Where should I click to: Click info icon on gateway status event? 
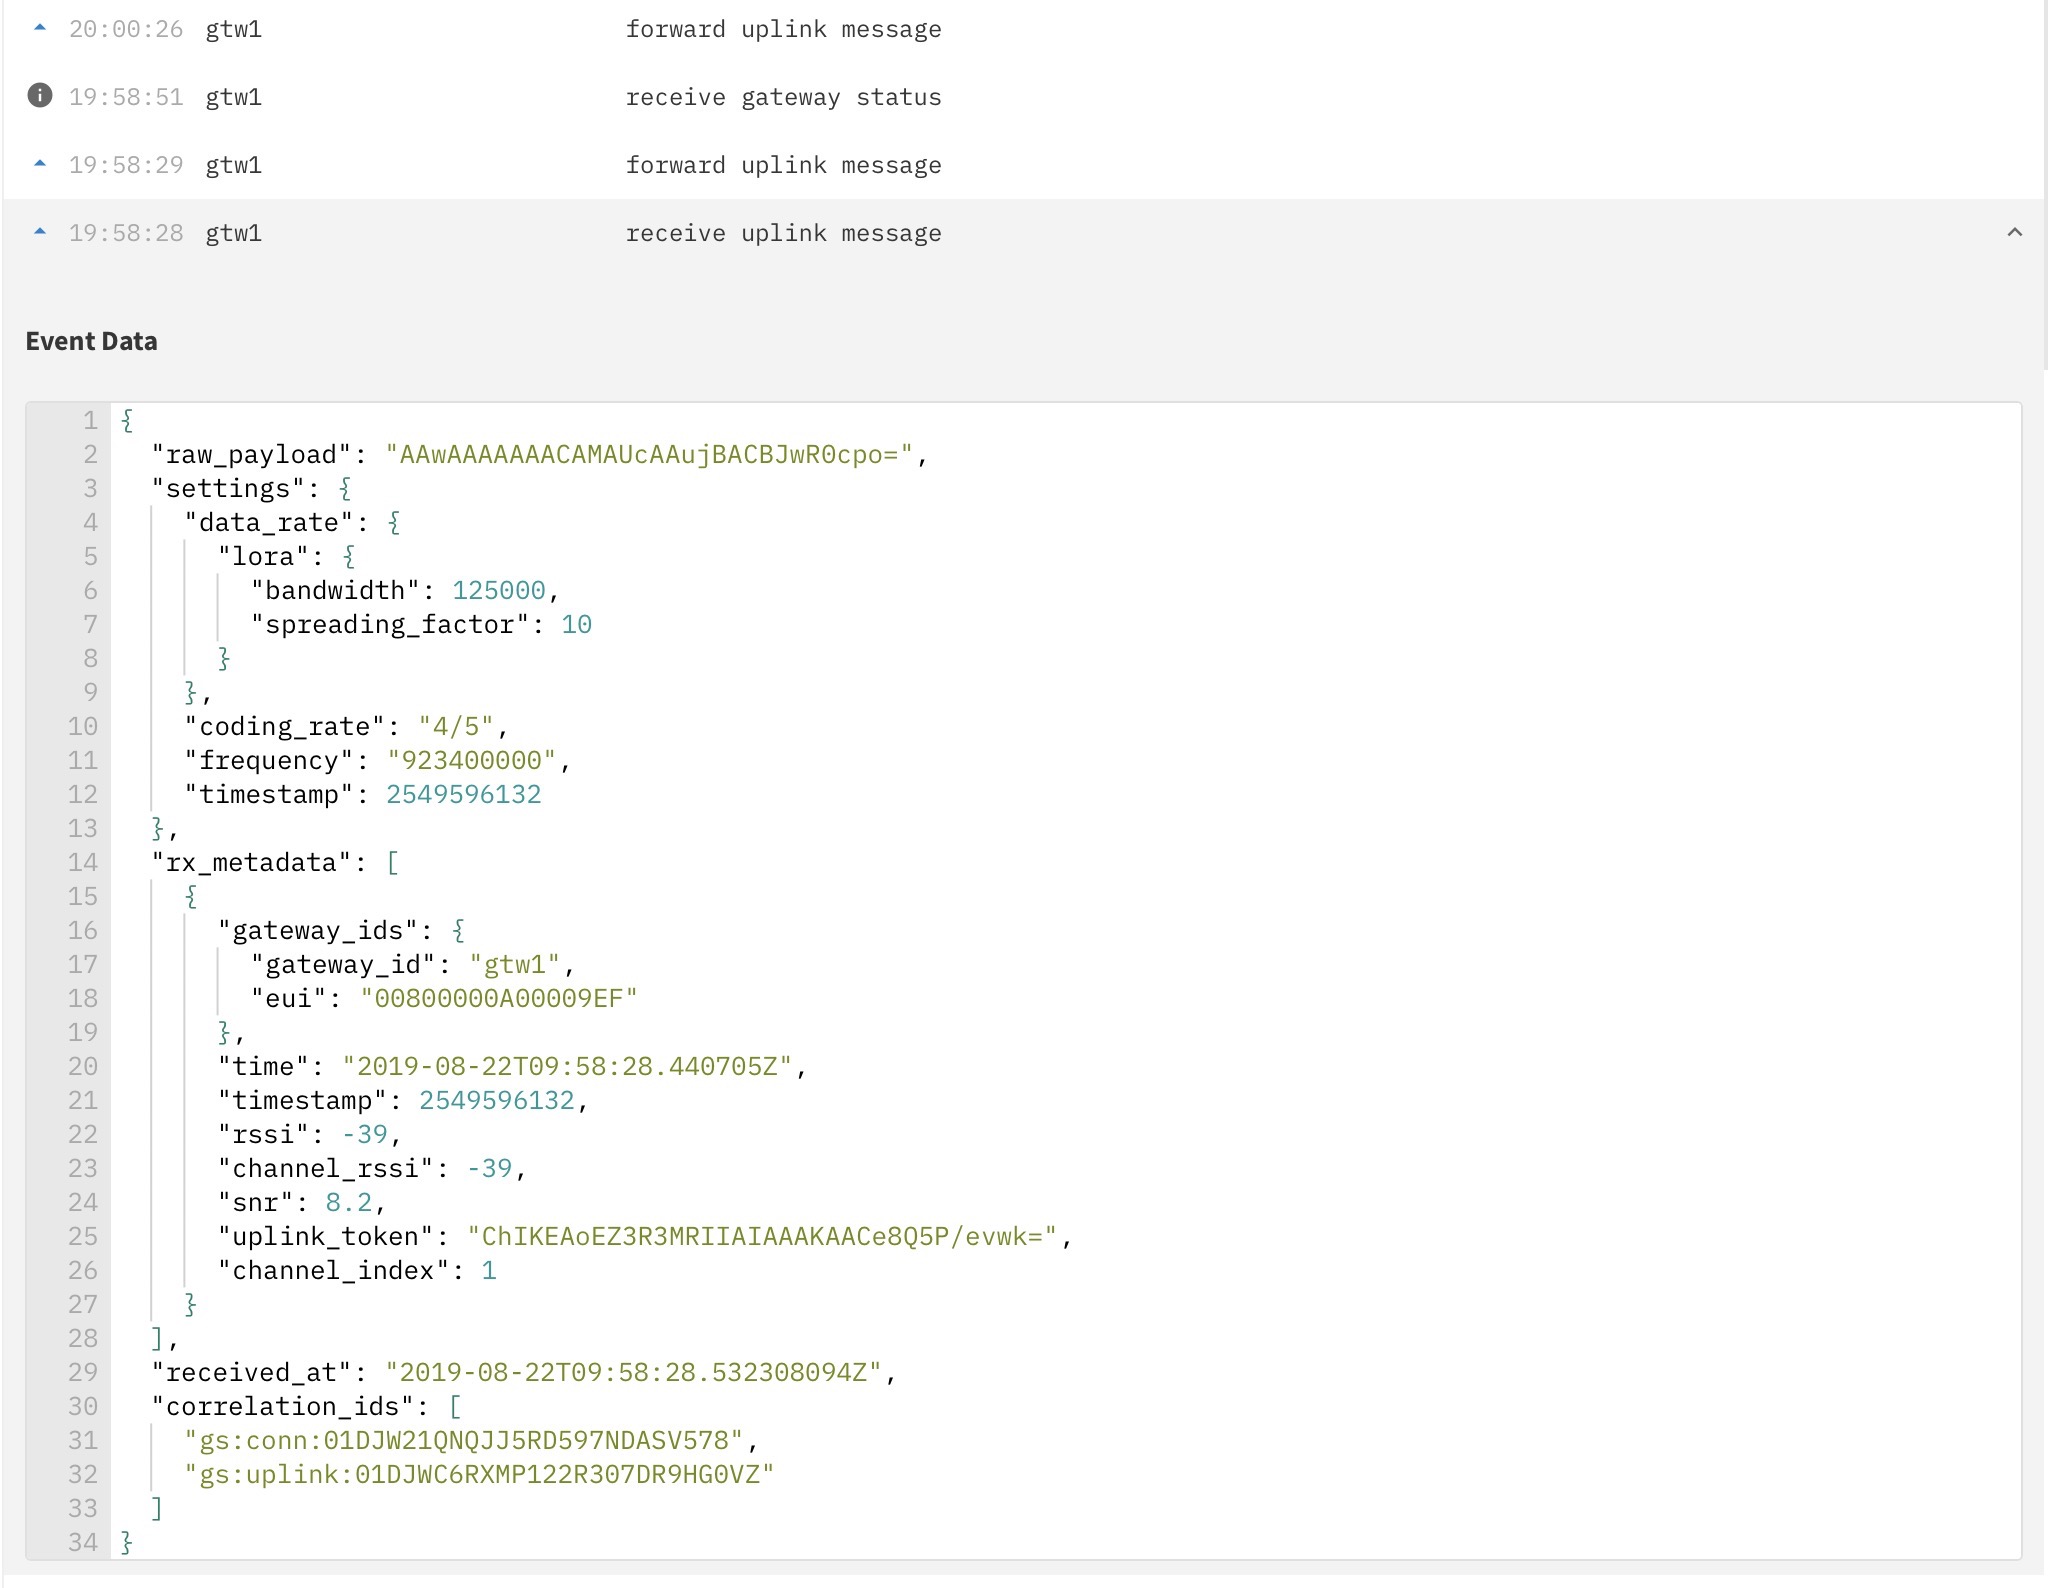[40, 96]
